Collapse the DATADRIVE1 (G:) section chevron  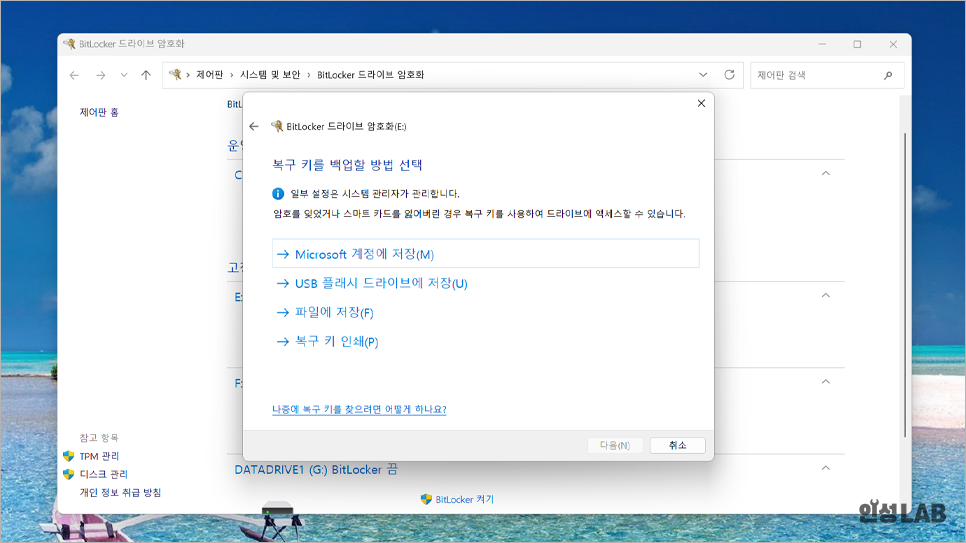coord(826,468)
